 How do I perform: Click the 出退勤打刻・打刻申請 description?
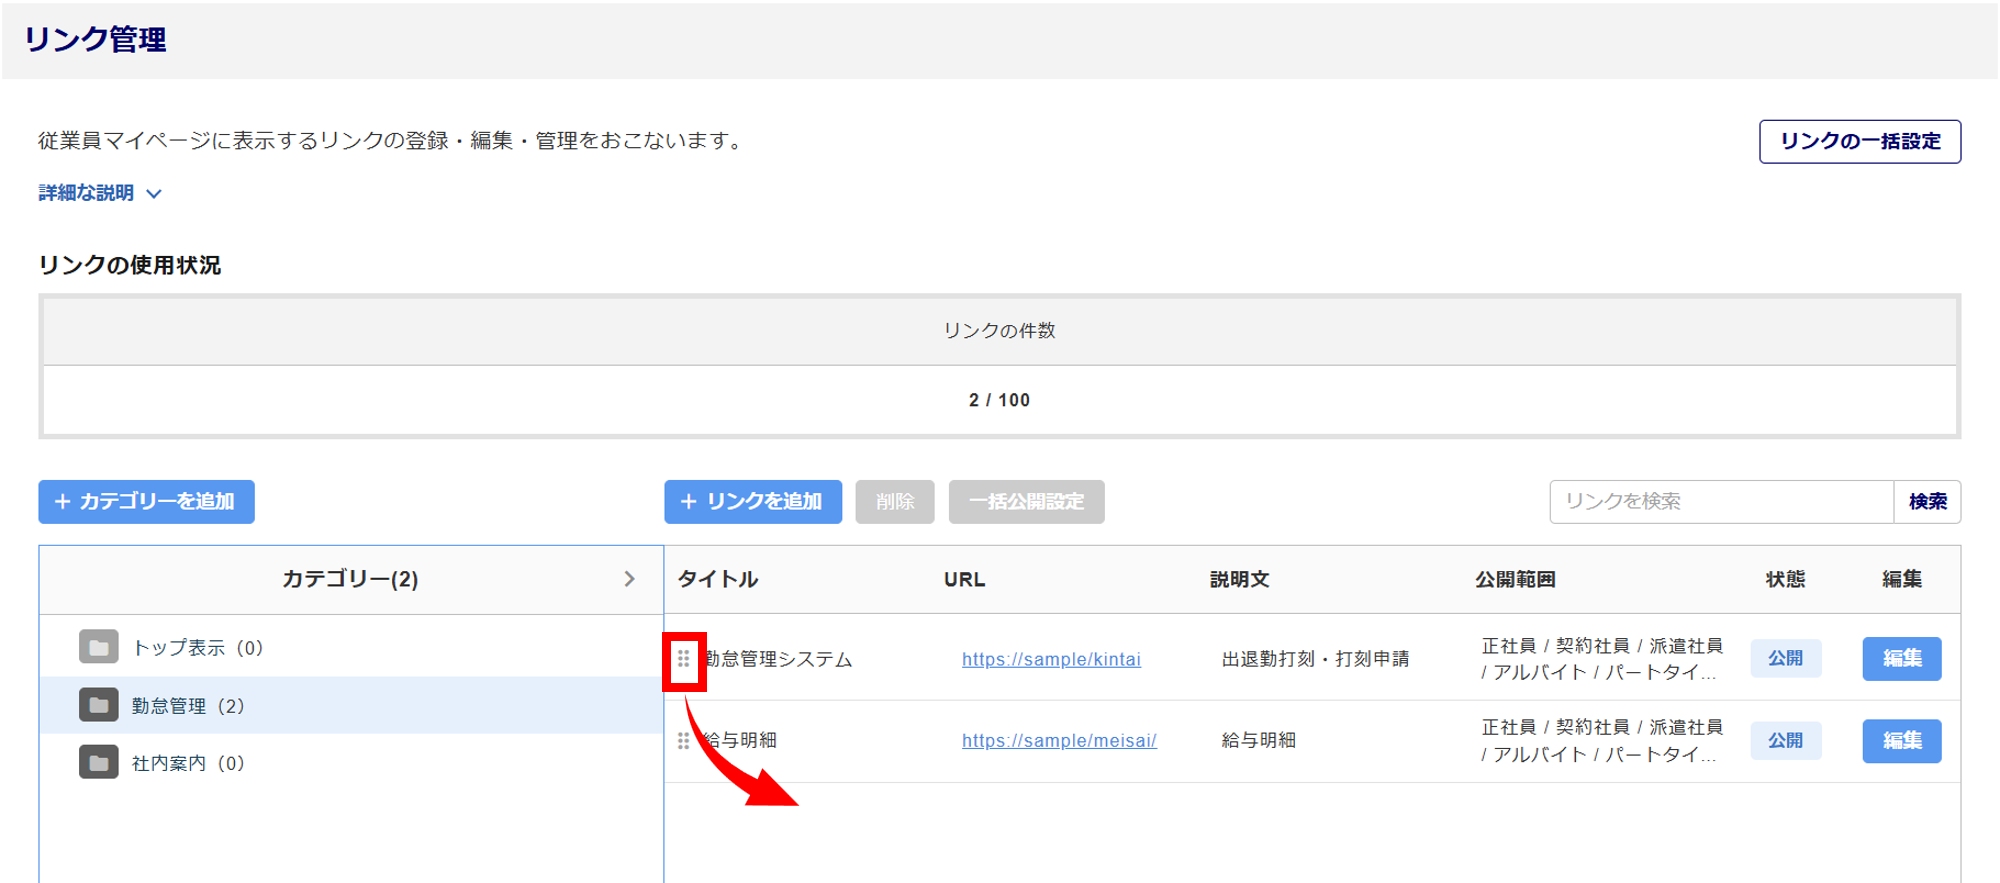[x=1316, y=659]
